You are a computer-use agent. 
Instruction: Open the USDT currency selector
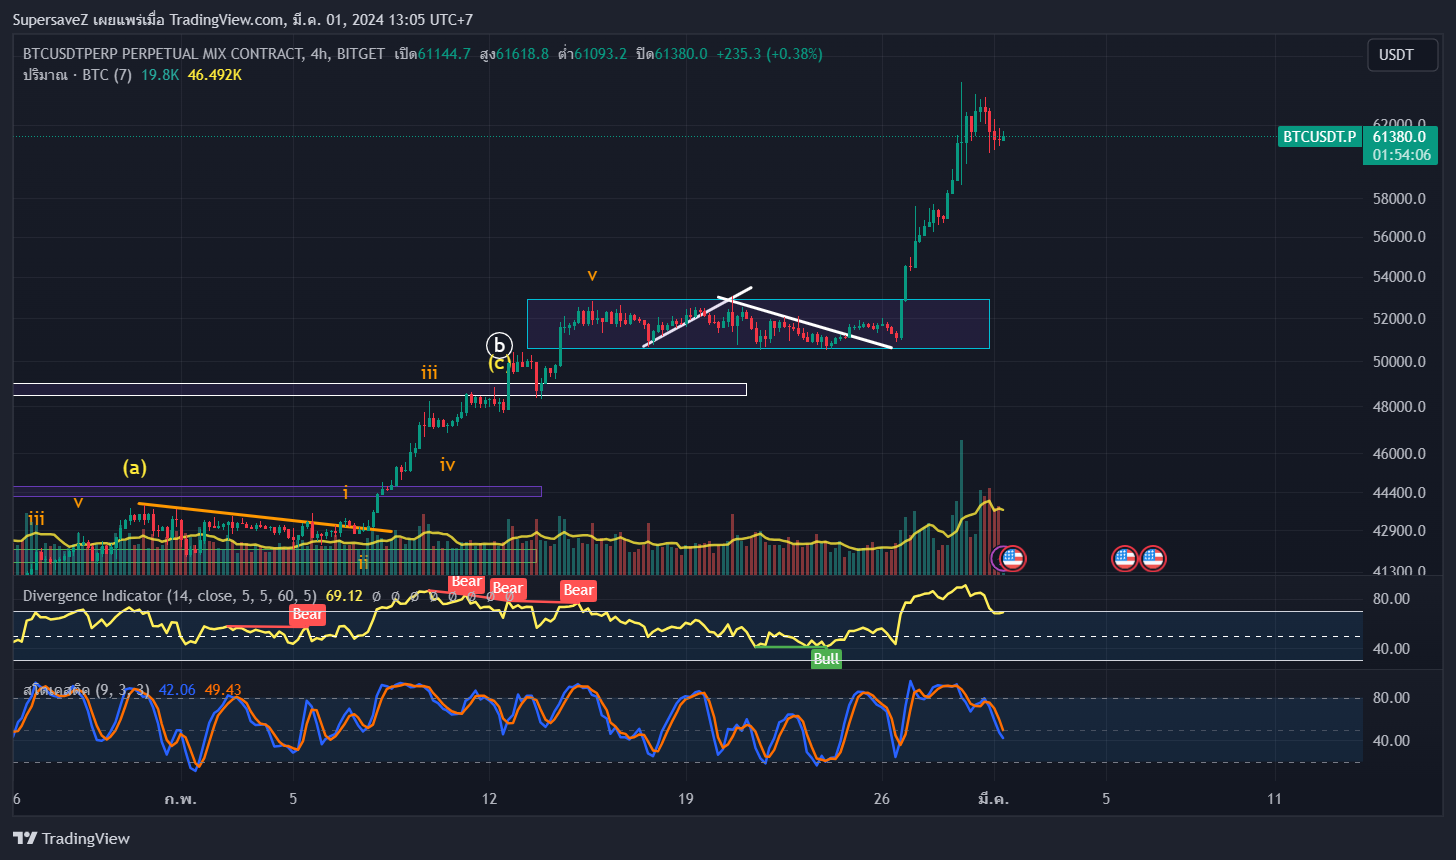coord(1402,55)
